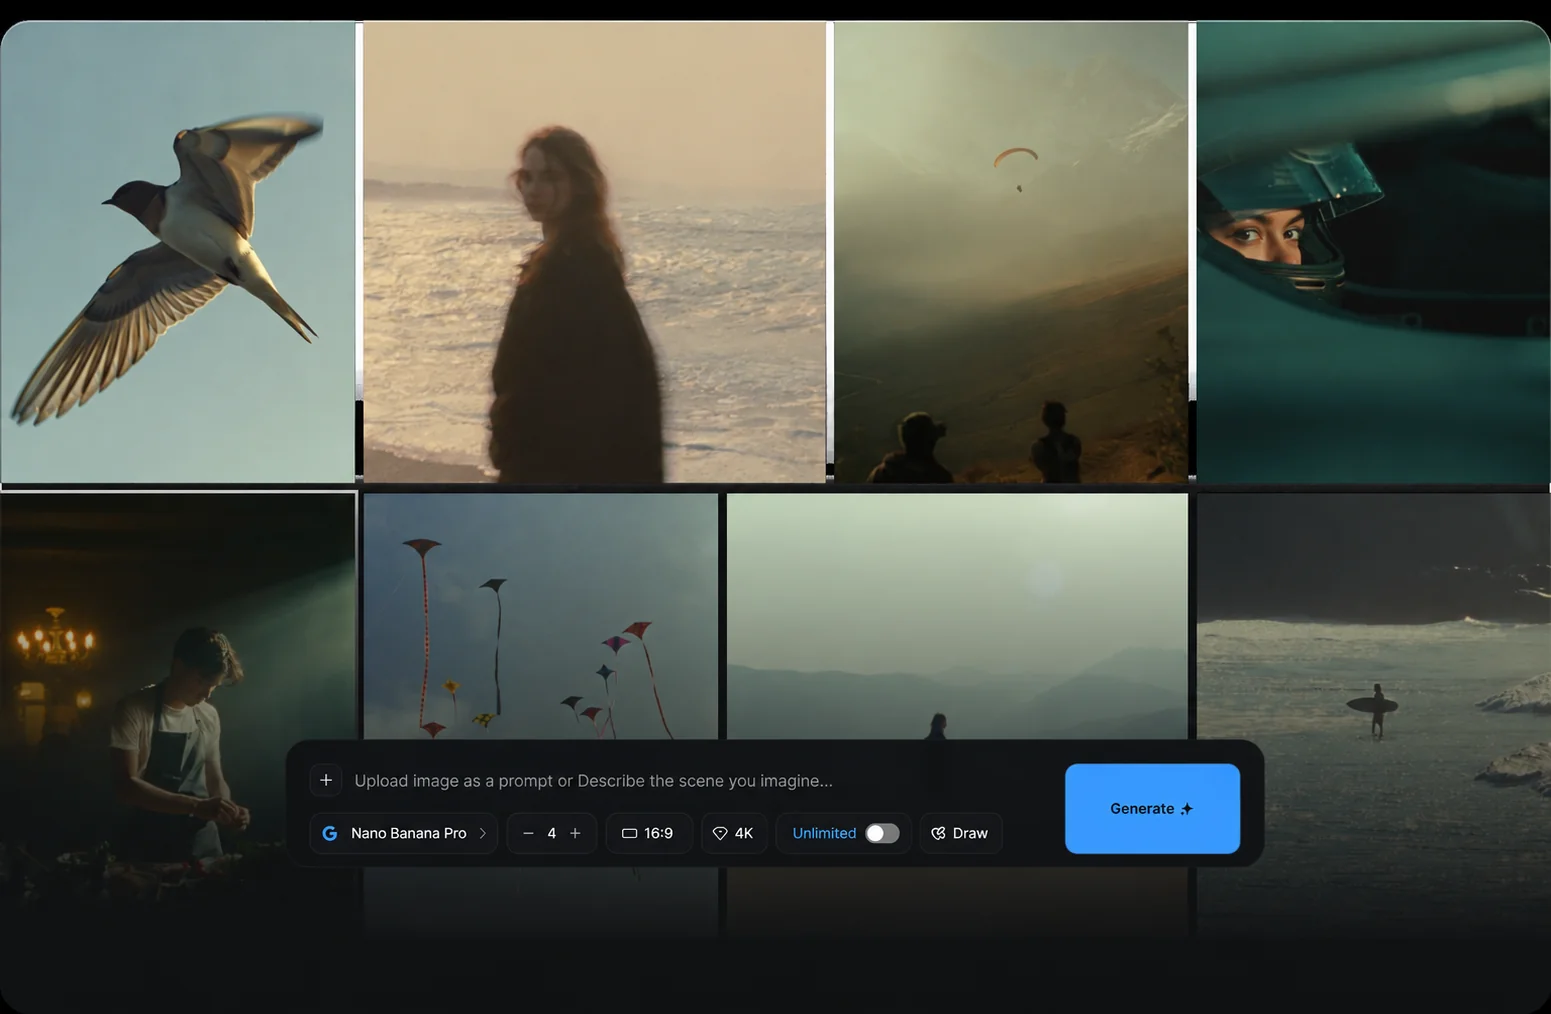
Task: Click the diamond icon beside 4K
Action: coord(720,833)
